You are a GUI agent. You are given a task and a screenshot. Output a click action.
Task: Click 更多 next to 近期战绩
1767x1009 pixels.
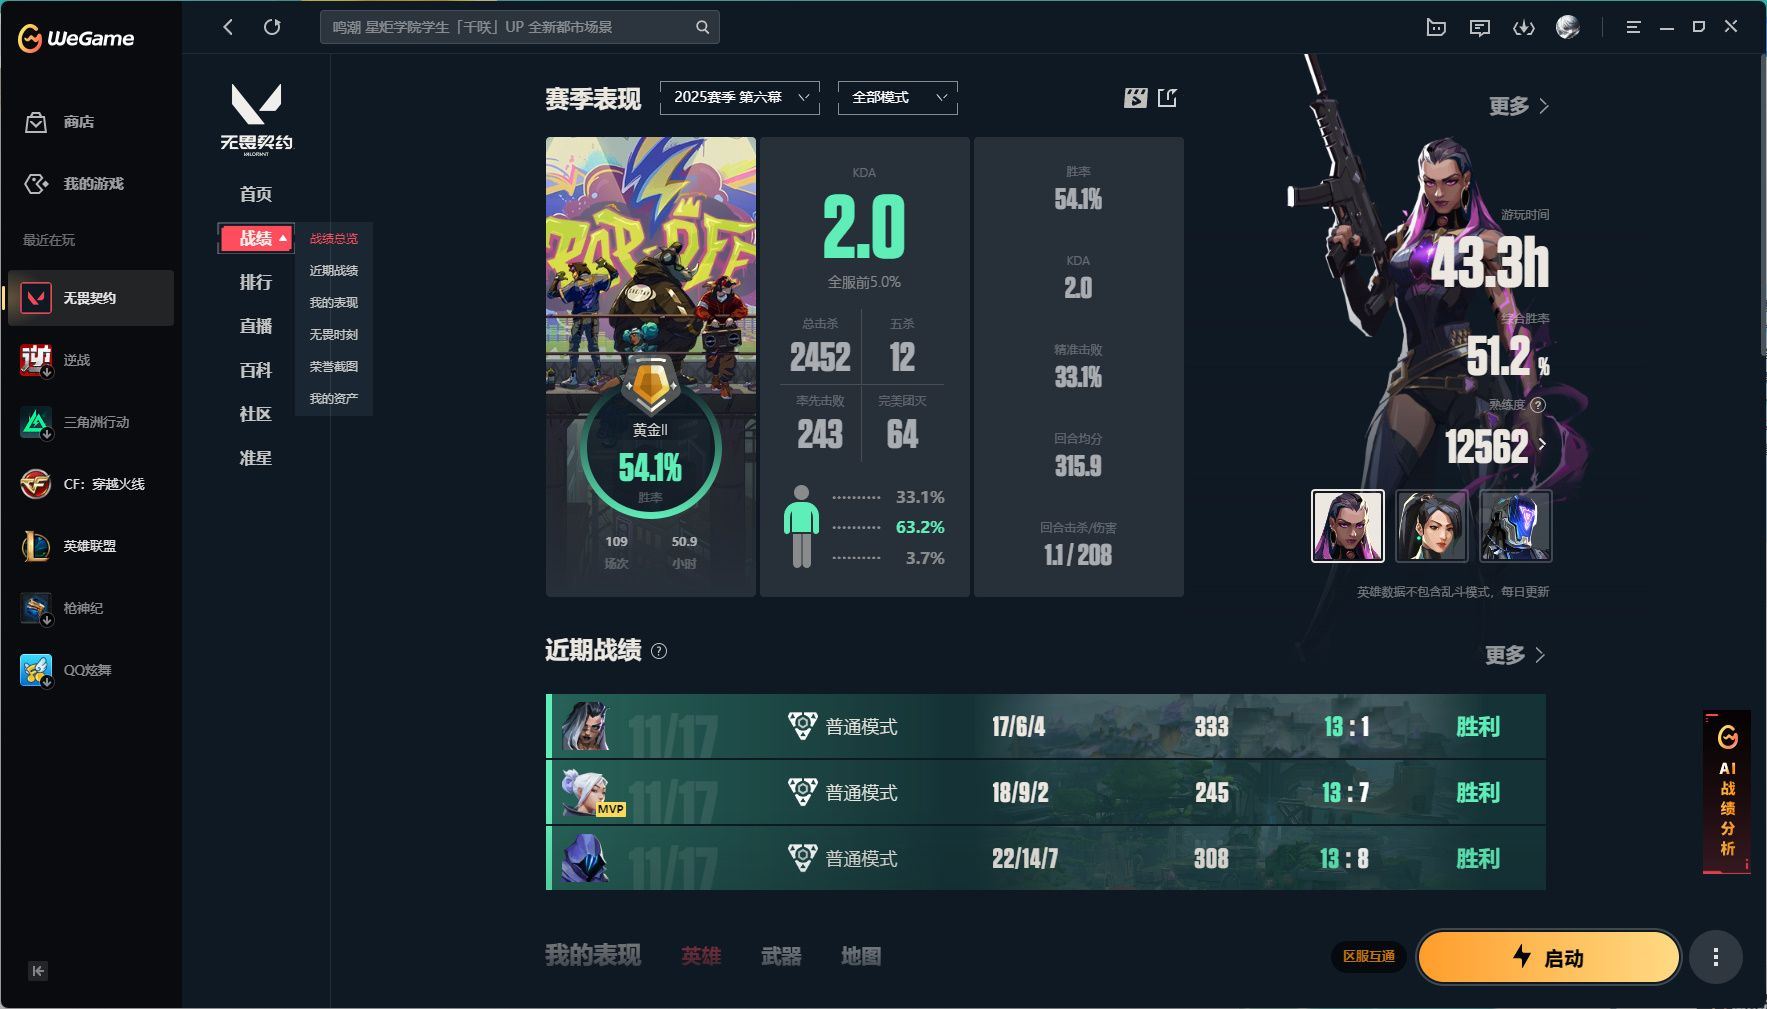[1514, 655]
